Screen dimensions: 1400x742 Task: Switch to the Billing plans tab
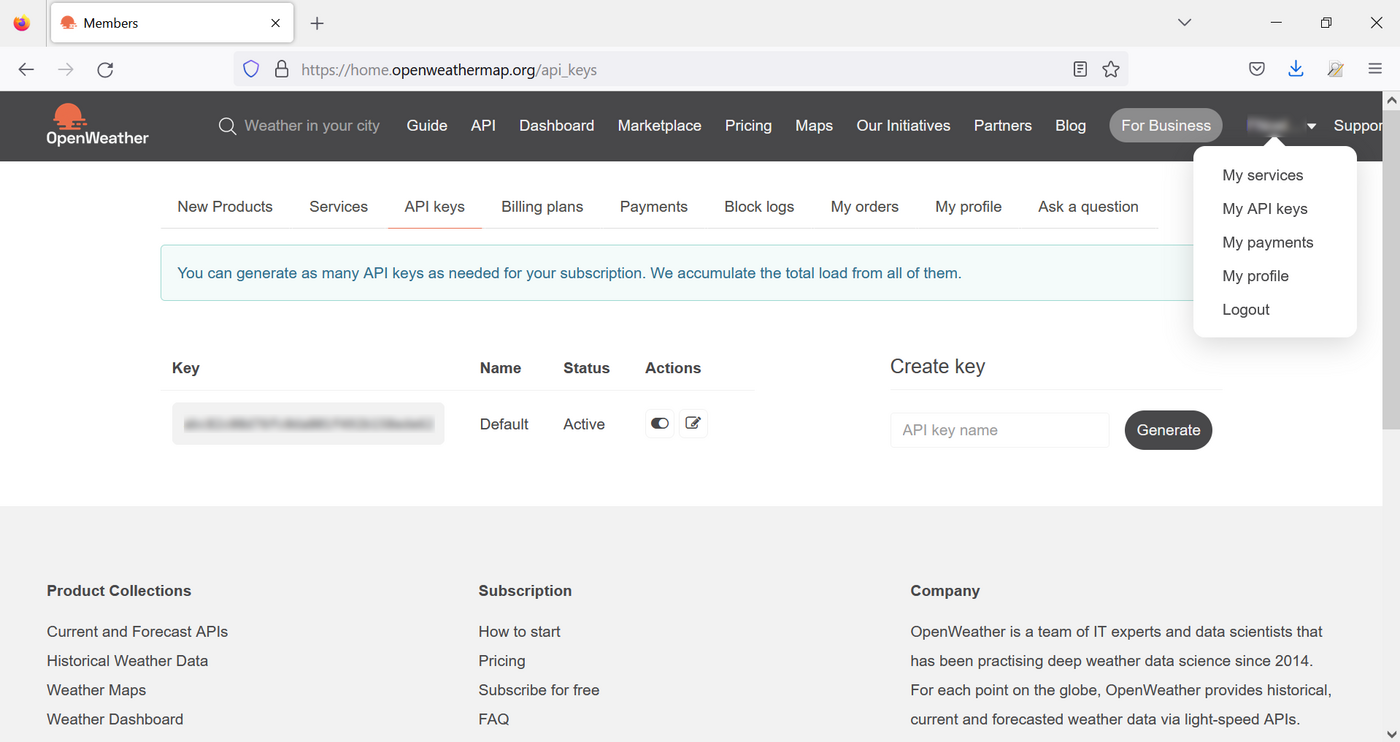point(541,206)
